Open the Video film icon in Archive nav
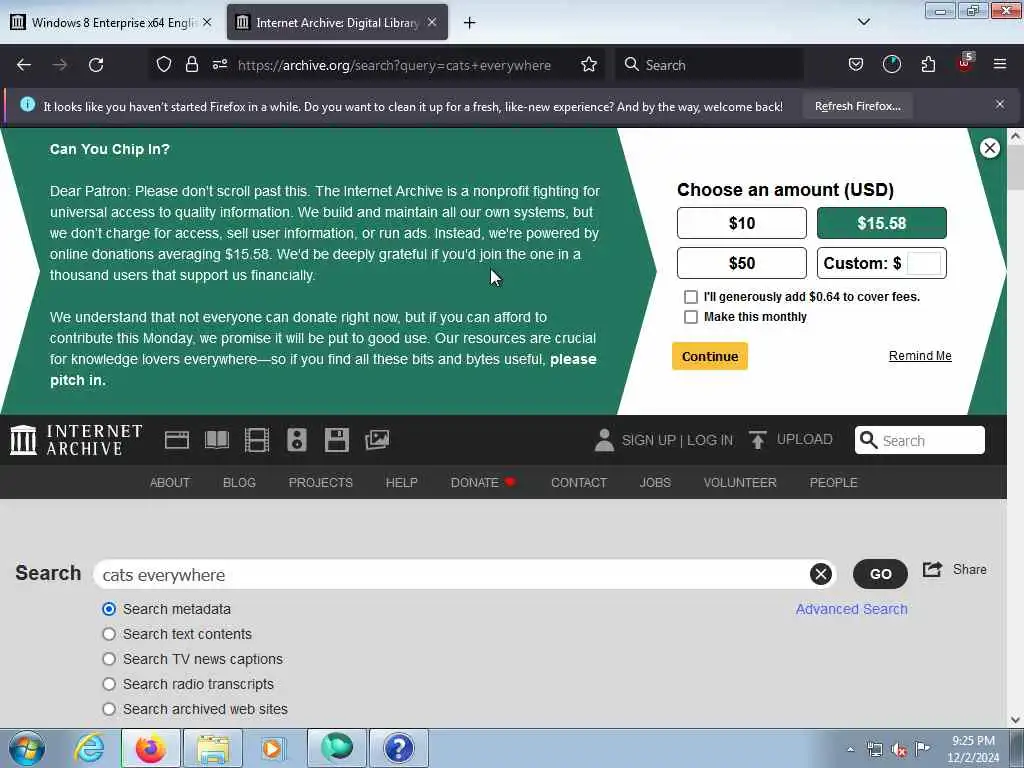The image size is (1024, 768). [257, 440]
